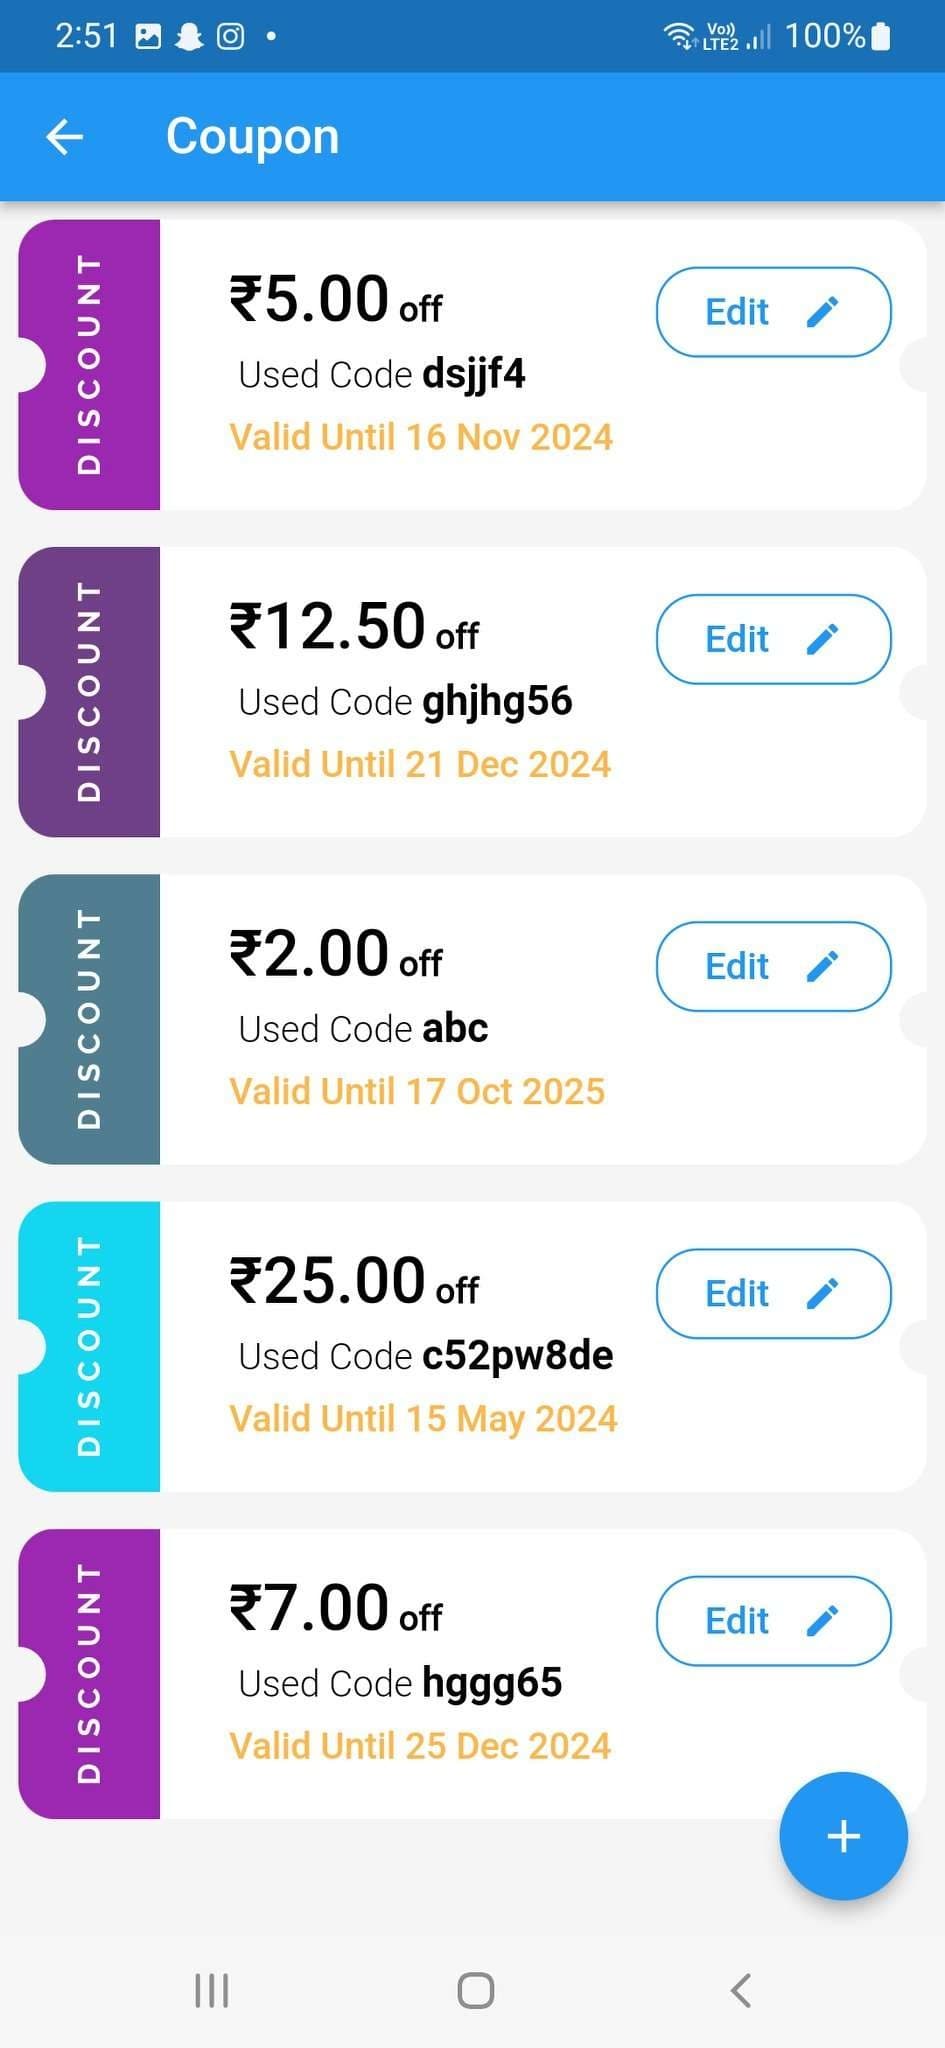Tap Valid Until 17 Oct 2025 text
This screenshot has width=945, height=2048.
click(417, 1091)
